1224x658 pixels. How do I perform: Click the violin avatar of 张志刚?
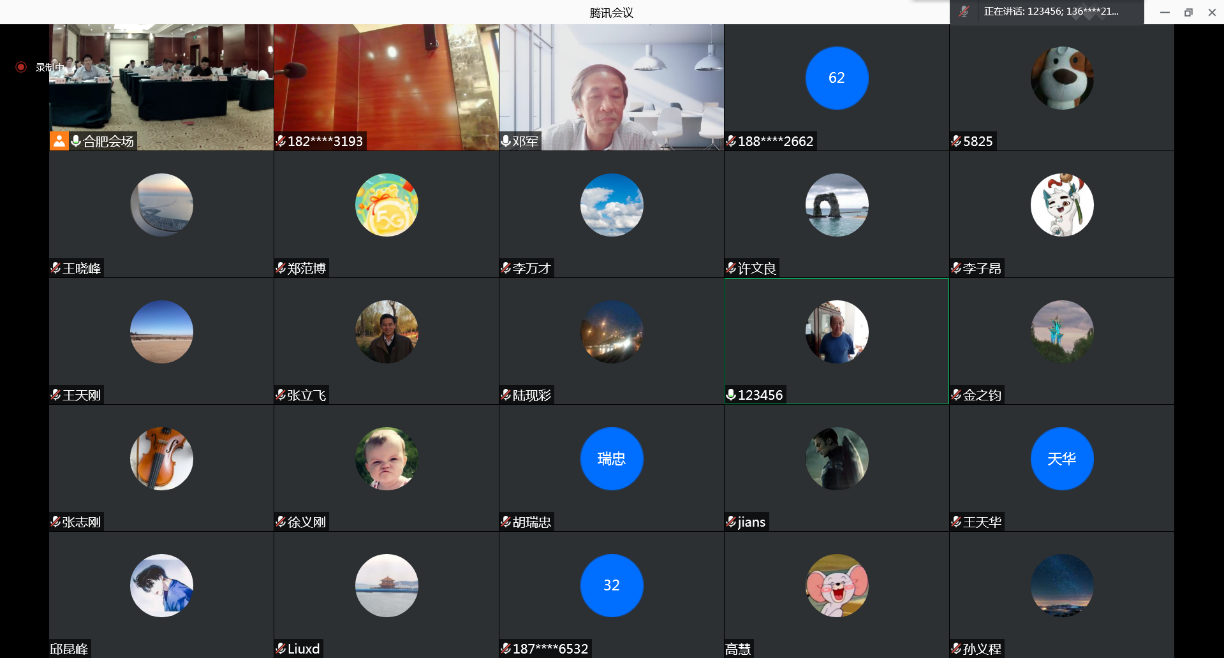pos(161,459)
